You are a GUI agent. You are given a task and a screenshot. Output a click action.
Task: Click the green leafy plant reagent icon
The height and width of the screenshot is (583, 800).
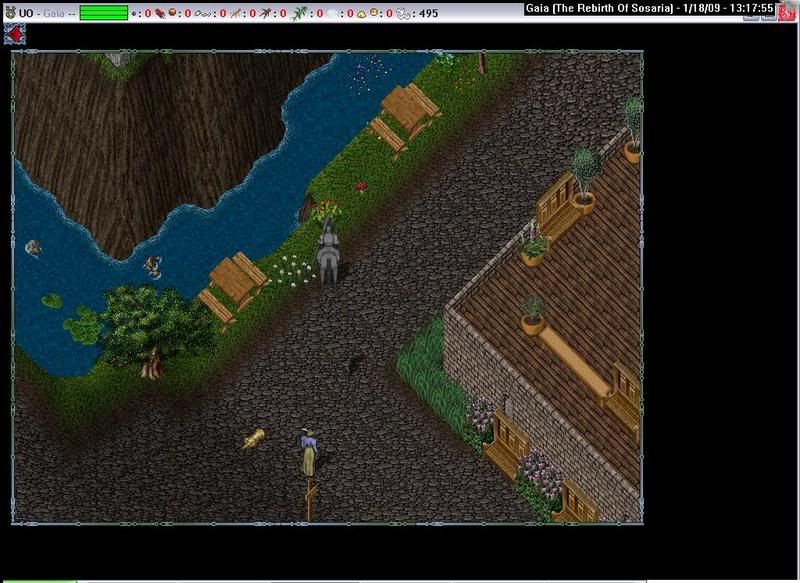tap(298, 13)
